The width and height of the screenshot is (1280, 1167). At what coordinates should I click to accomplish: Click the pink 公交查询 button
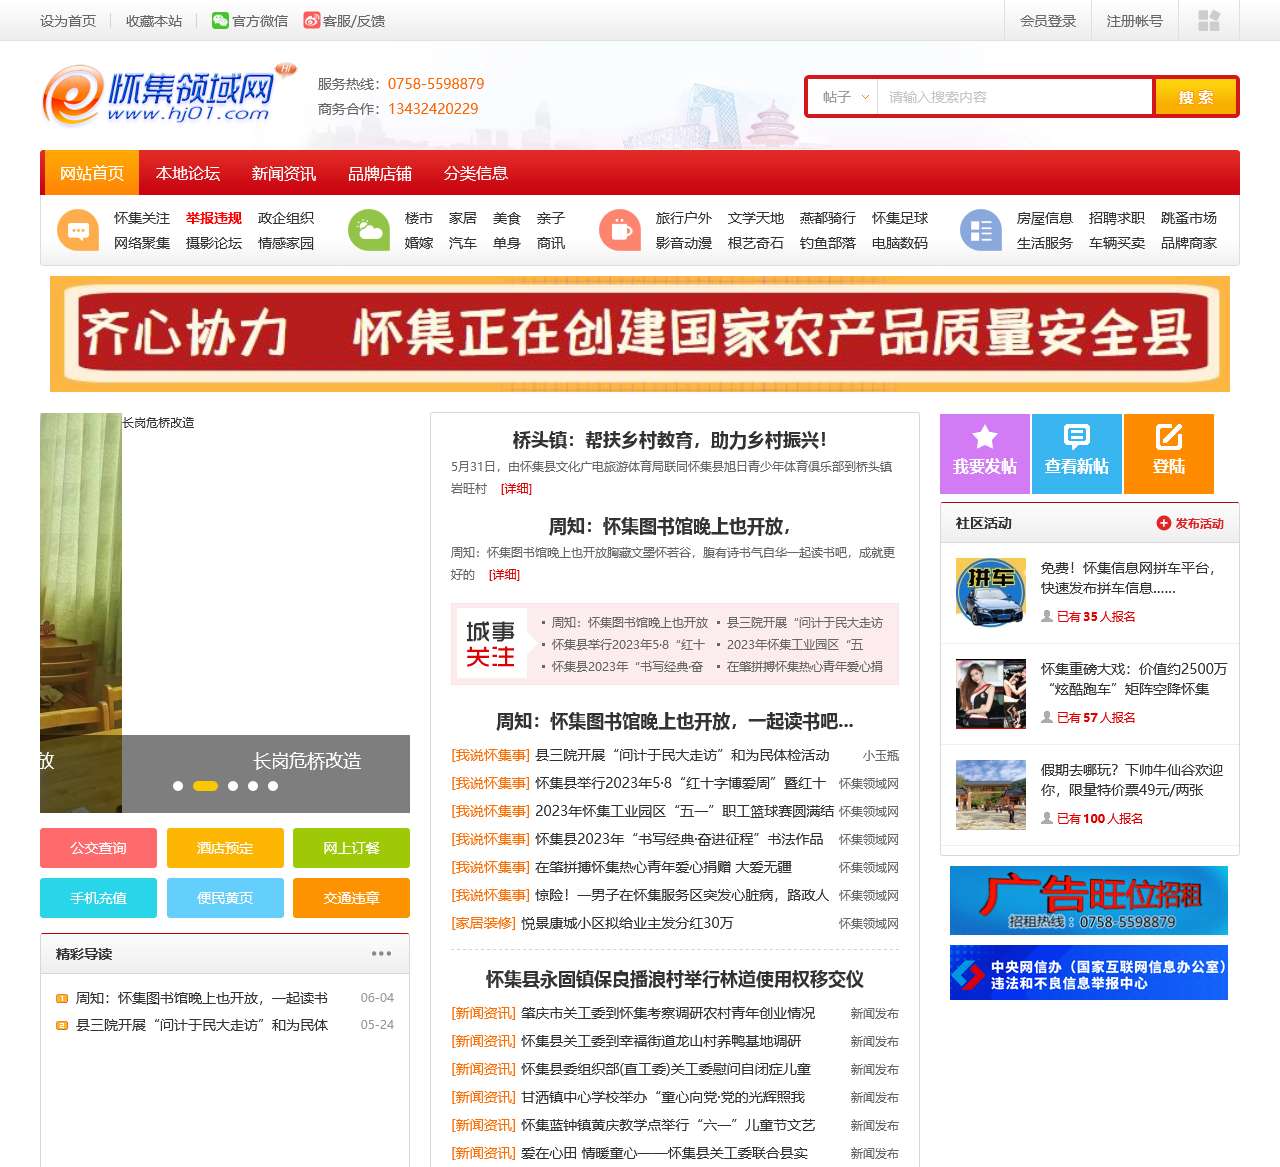(97, 848)
